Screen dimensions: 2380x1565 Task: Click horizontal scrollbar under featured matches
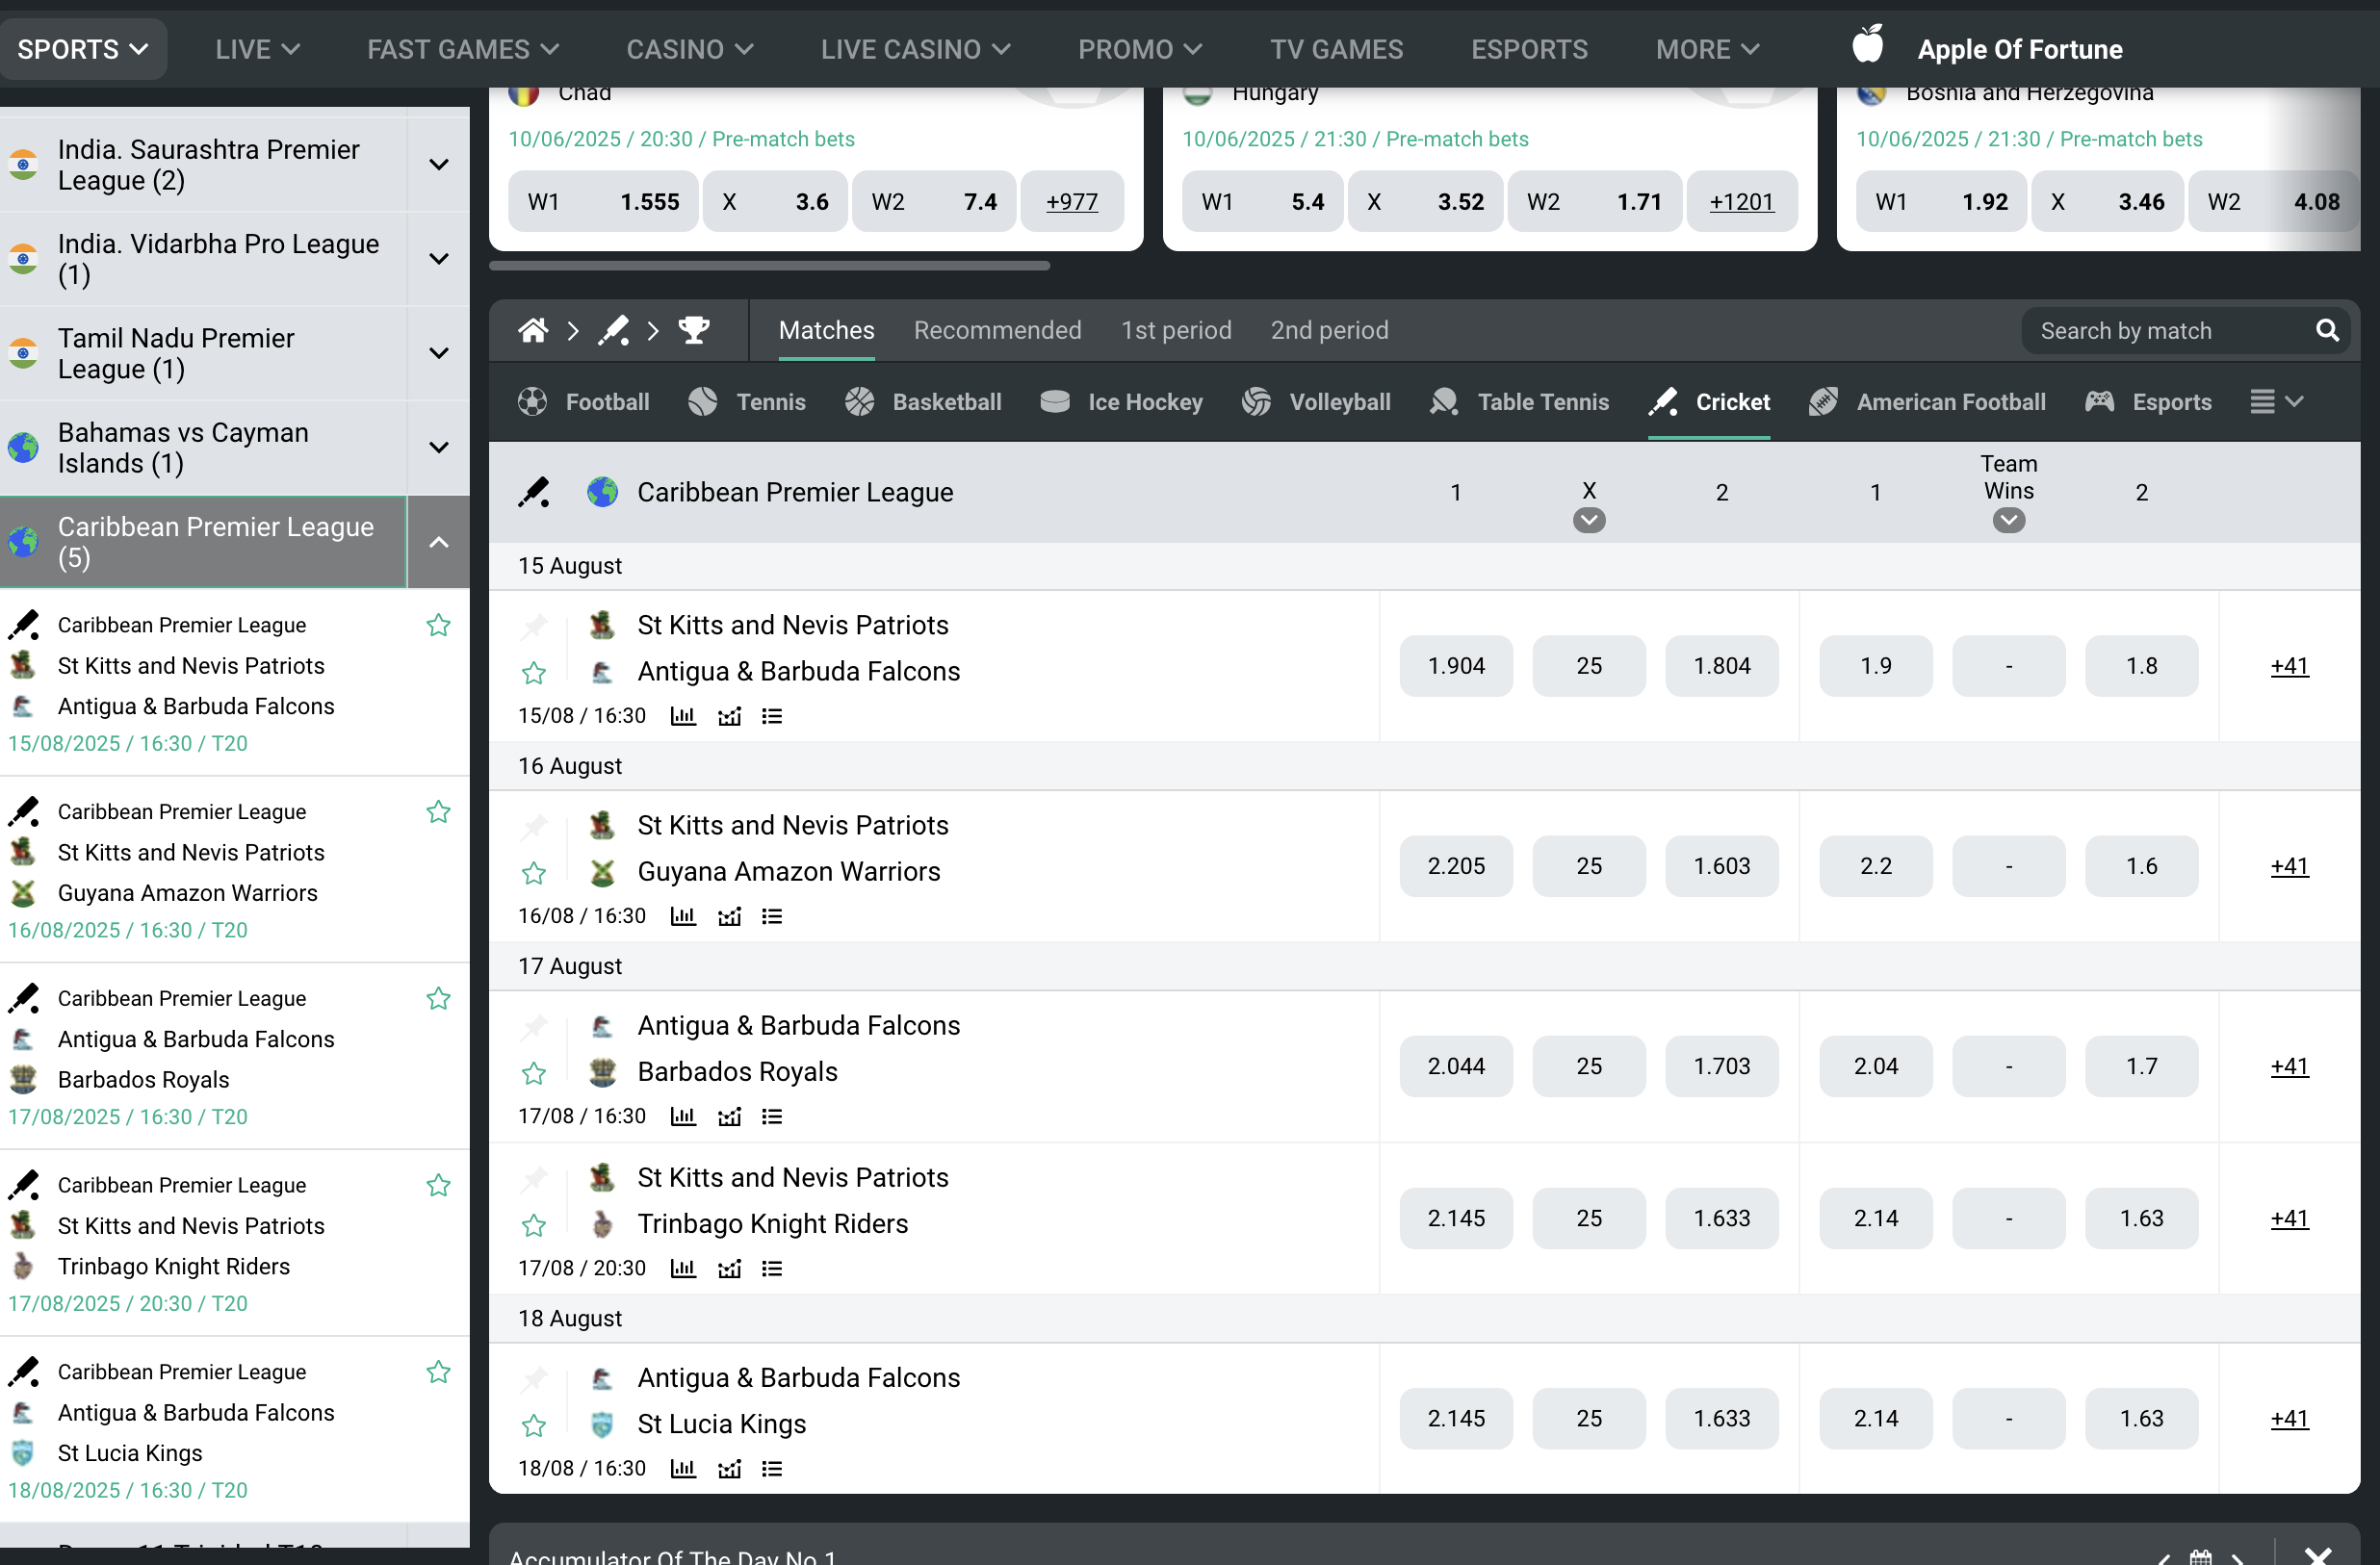[770, 266]
